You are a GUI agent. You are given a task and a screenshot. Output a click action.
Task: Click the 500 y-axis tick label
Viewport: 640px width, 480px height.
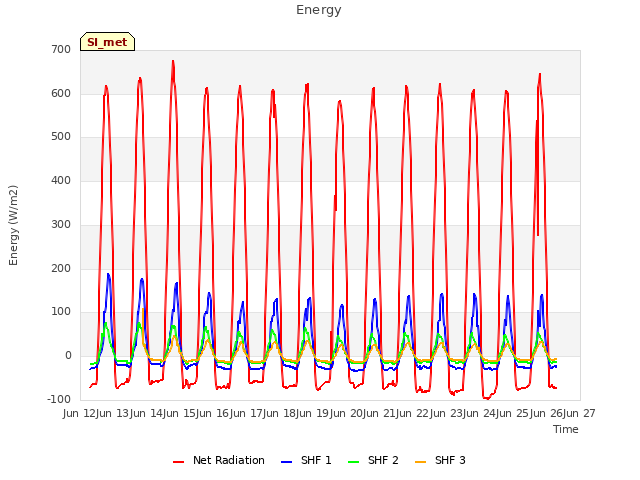point(61,137)
